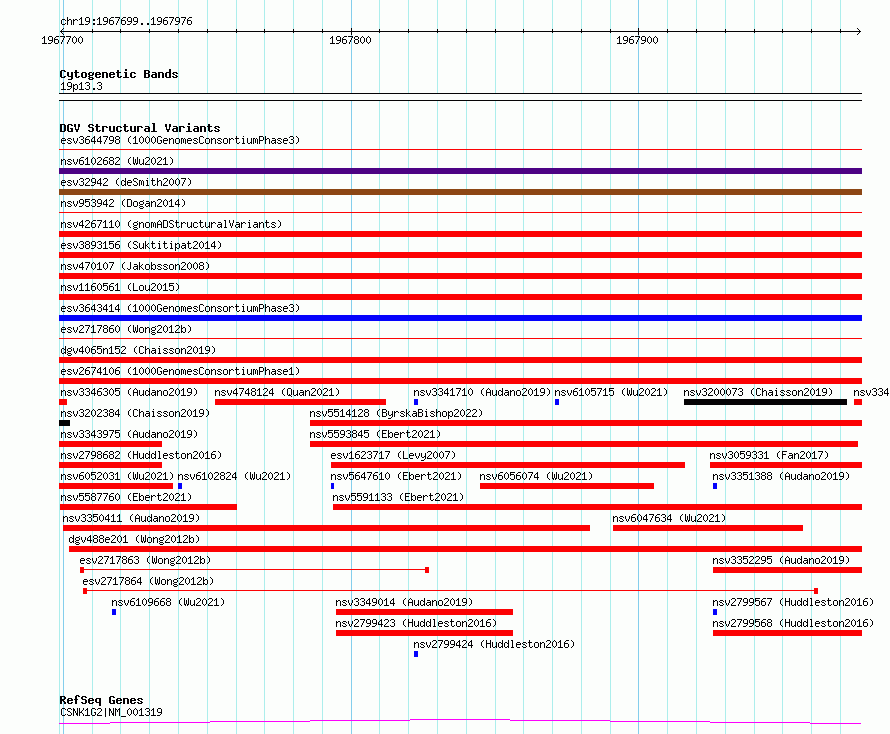Open nsv5591133 (Ebert2021) label

pyautogui.click(x=398, y=497)
